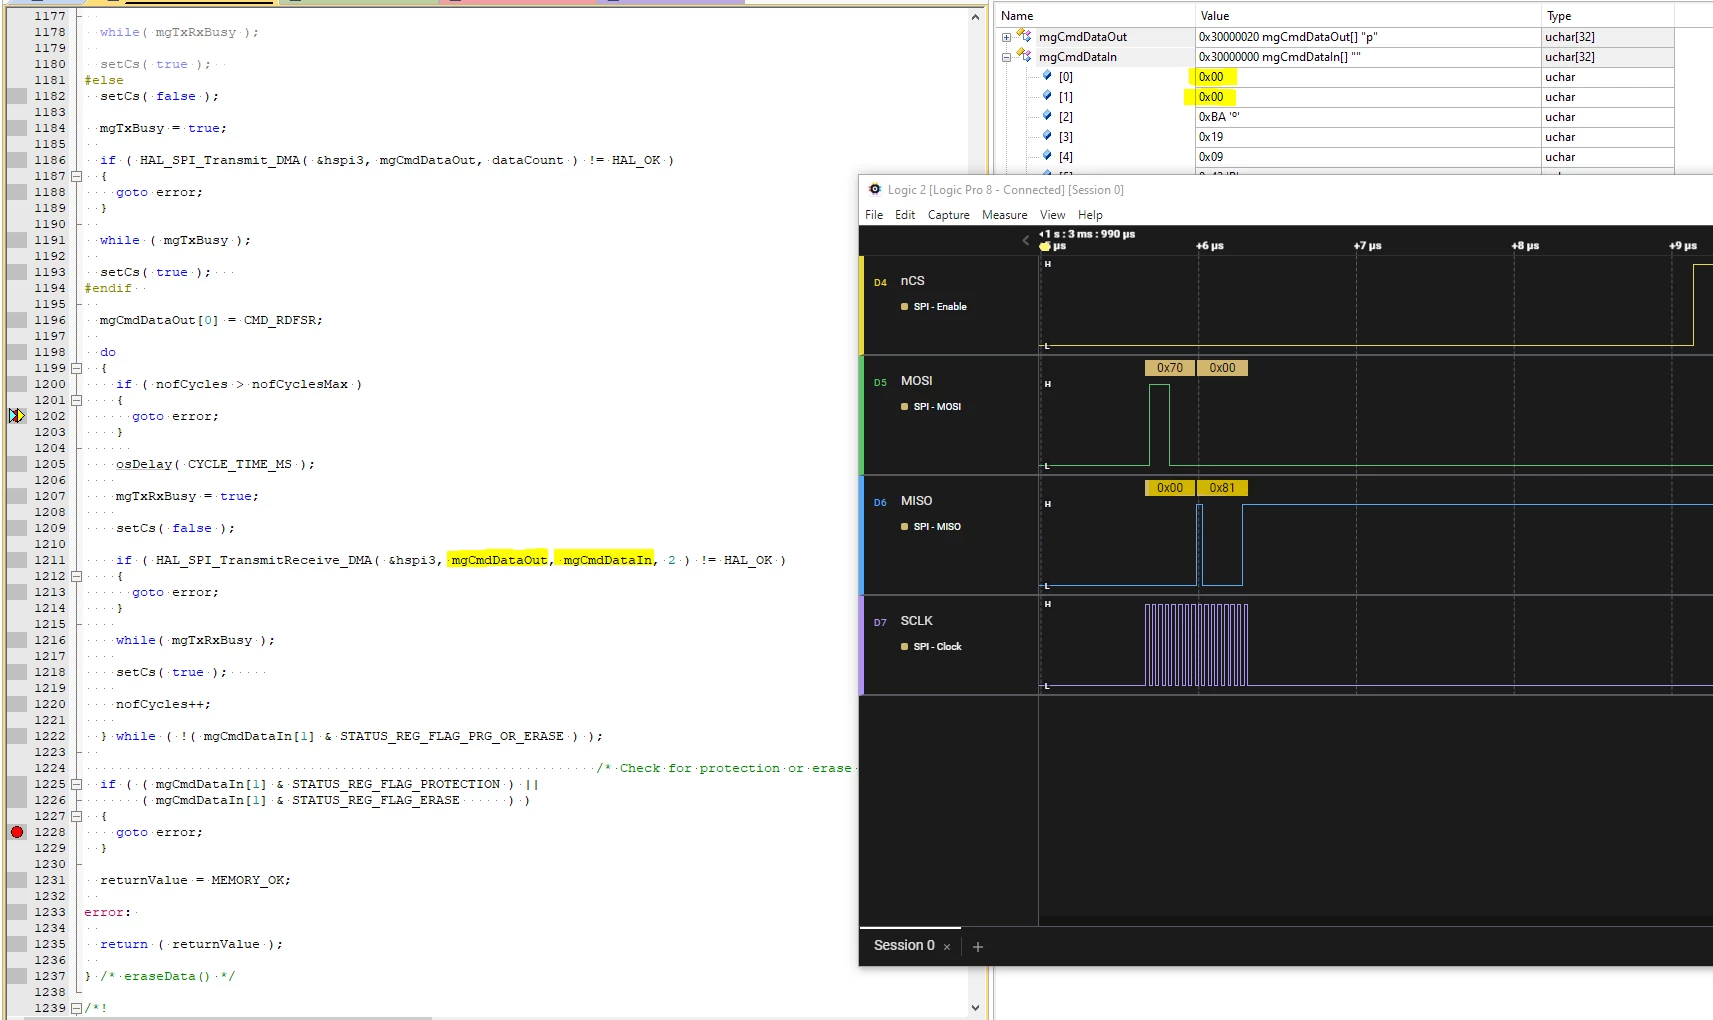Expand the mgCmdDataOut array node
This screenshot has height=1020, width=1713.
(1006, 37)
